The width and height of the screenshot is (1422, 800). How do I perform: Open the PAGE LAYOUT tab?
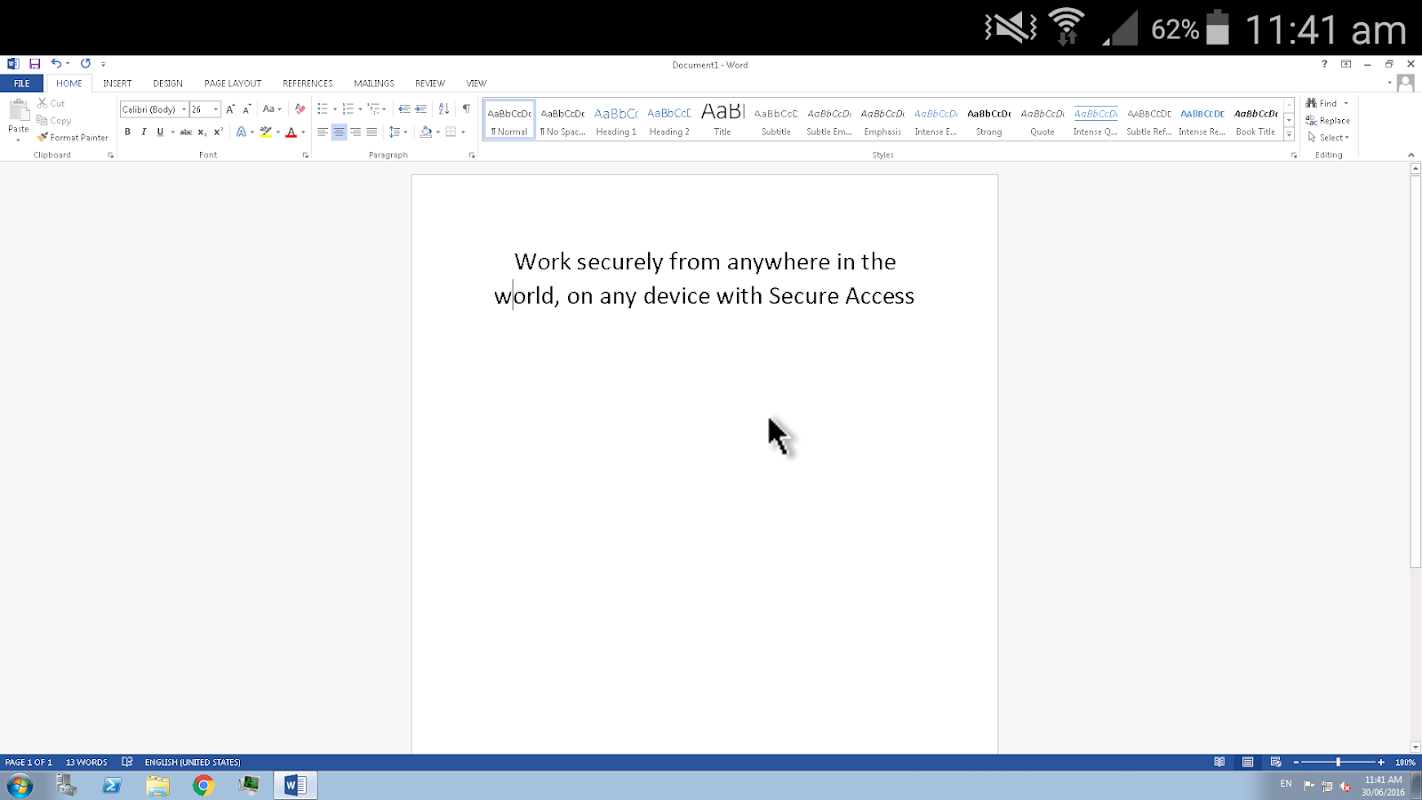pyautogui.click(x=232, y=84)
